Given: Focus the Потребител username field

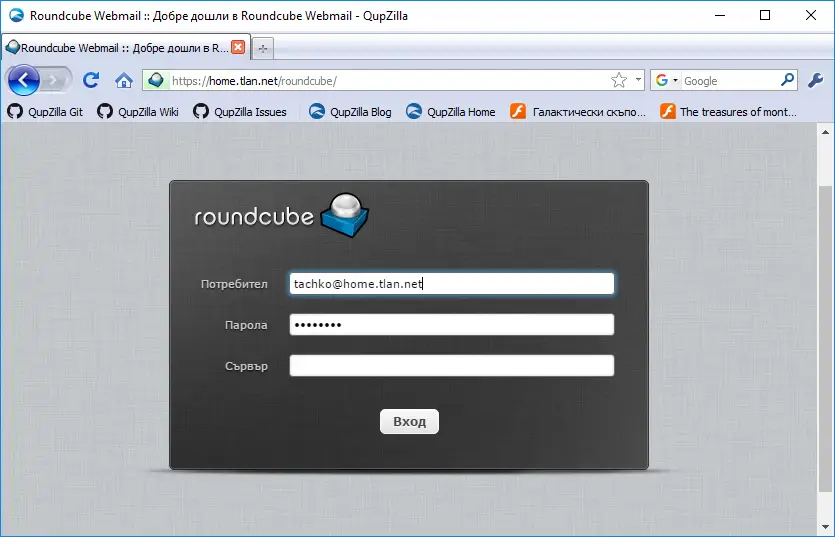Looking at the screenshot, I should 452,283.
